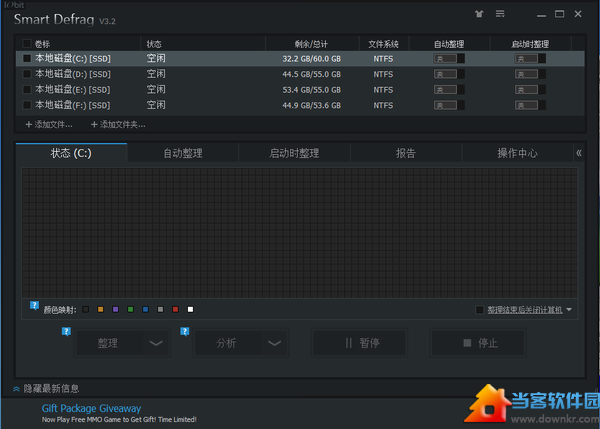The height and width of the screenshot is (429, 600).
Task: Check the box for 本地磁盘(D:) [SSD]
Action: coord(27,74)
